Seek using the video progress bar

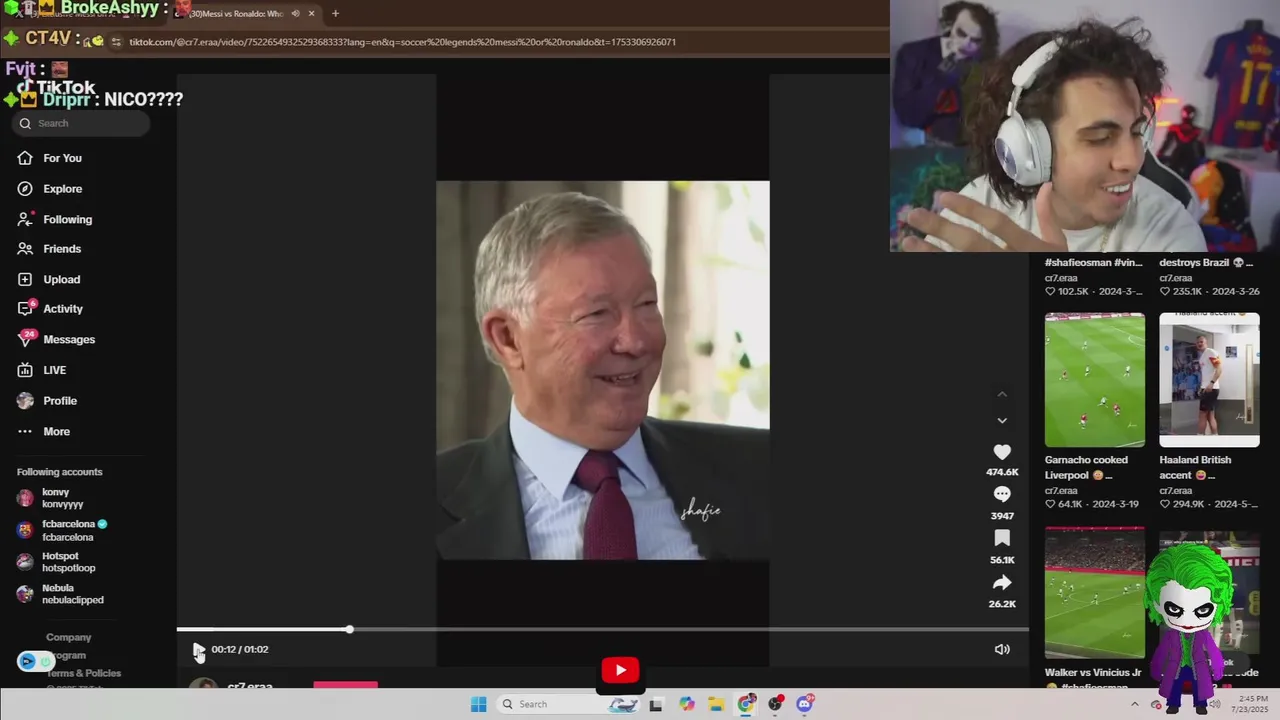[x=603, y=629]
